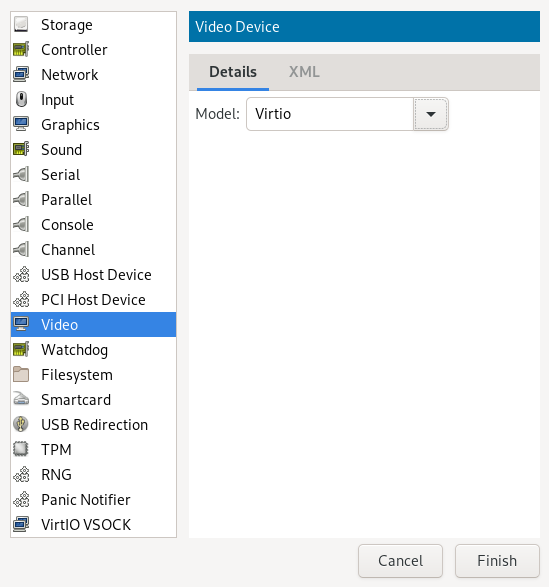549x587 pixels.
Task: Switch to the XML tab
Action: (x=304, y=72)
